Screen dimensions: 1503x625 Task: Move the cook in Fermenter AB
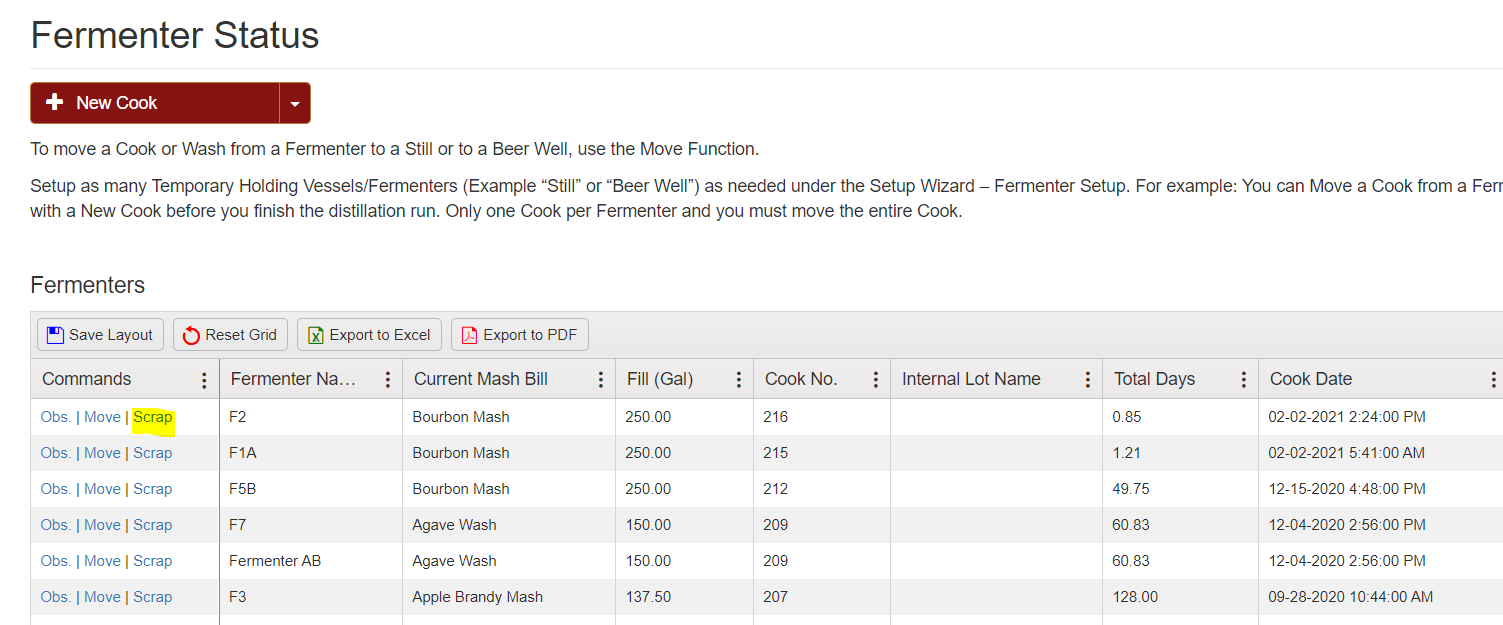coord(102,561)
